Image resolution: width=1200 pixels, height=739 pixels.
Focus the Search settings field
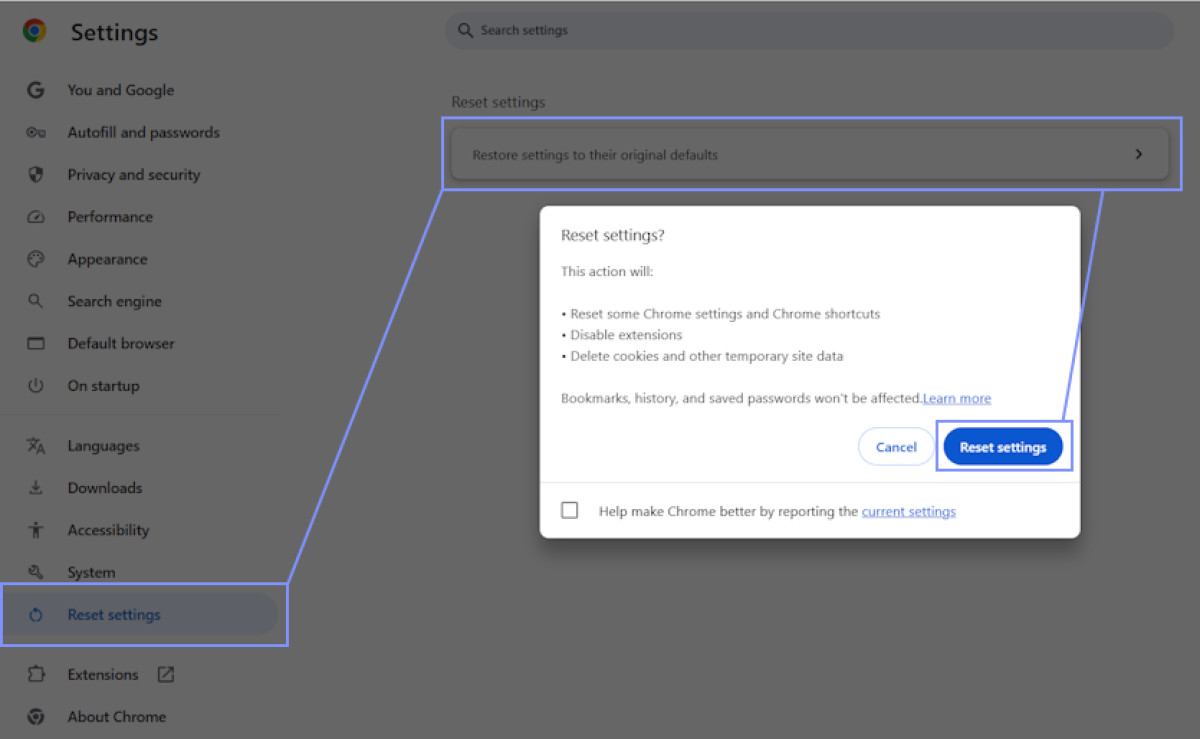(810, 30)
